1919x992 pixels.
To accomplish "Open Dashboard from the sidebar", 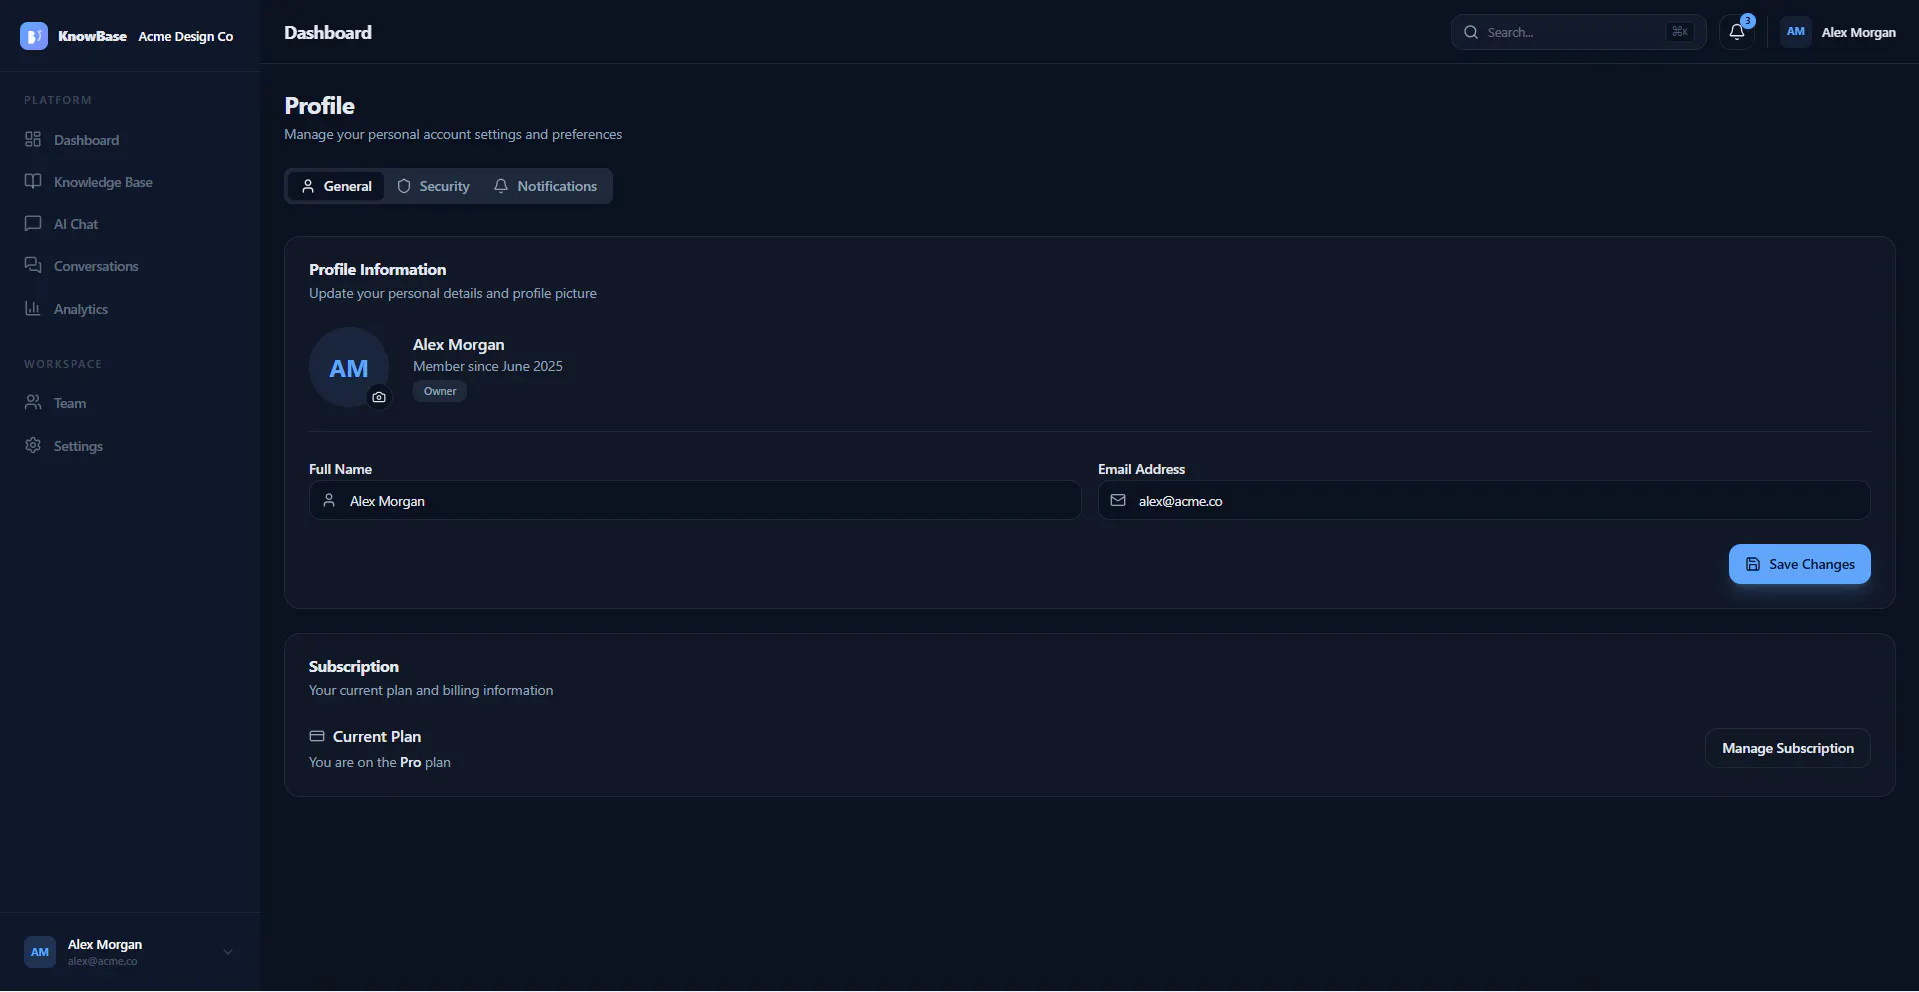I will point(130,140).
